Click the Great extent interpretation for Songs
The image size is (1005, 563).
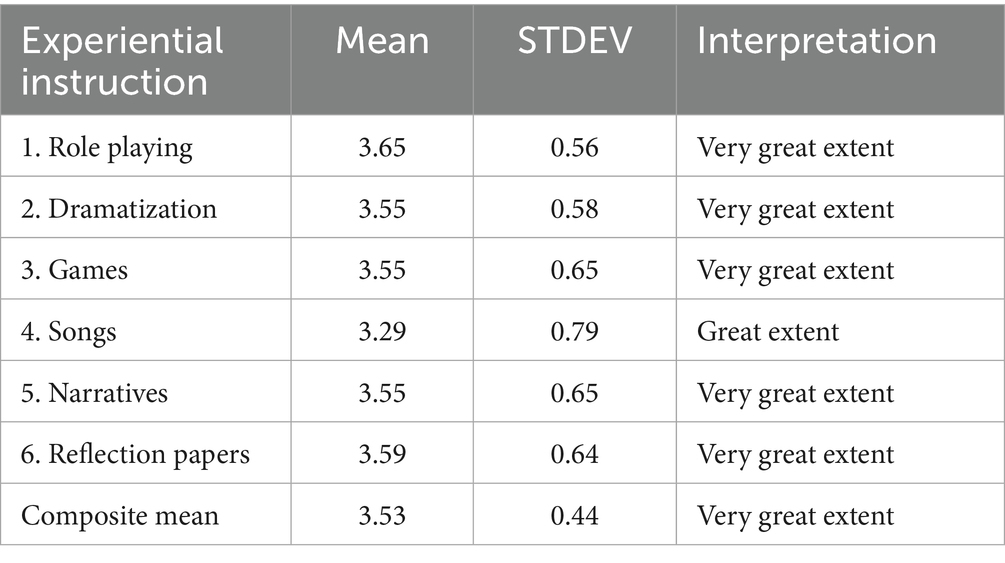coord(768,331)
